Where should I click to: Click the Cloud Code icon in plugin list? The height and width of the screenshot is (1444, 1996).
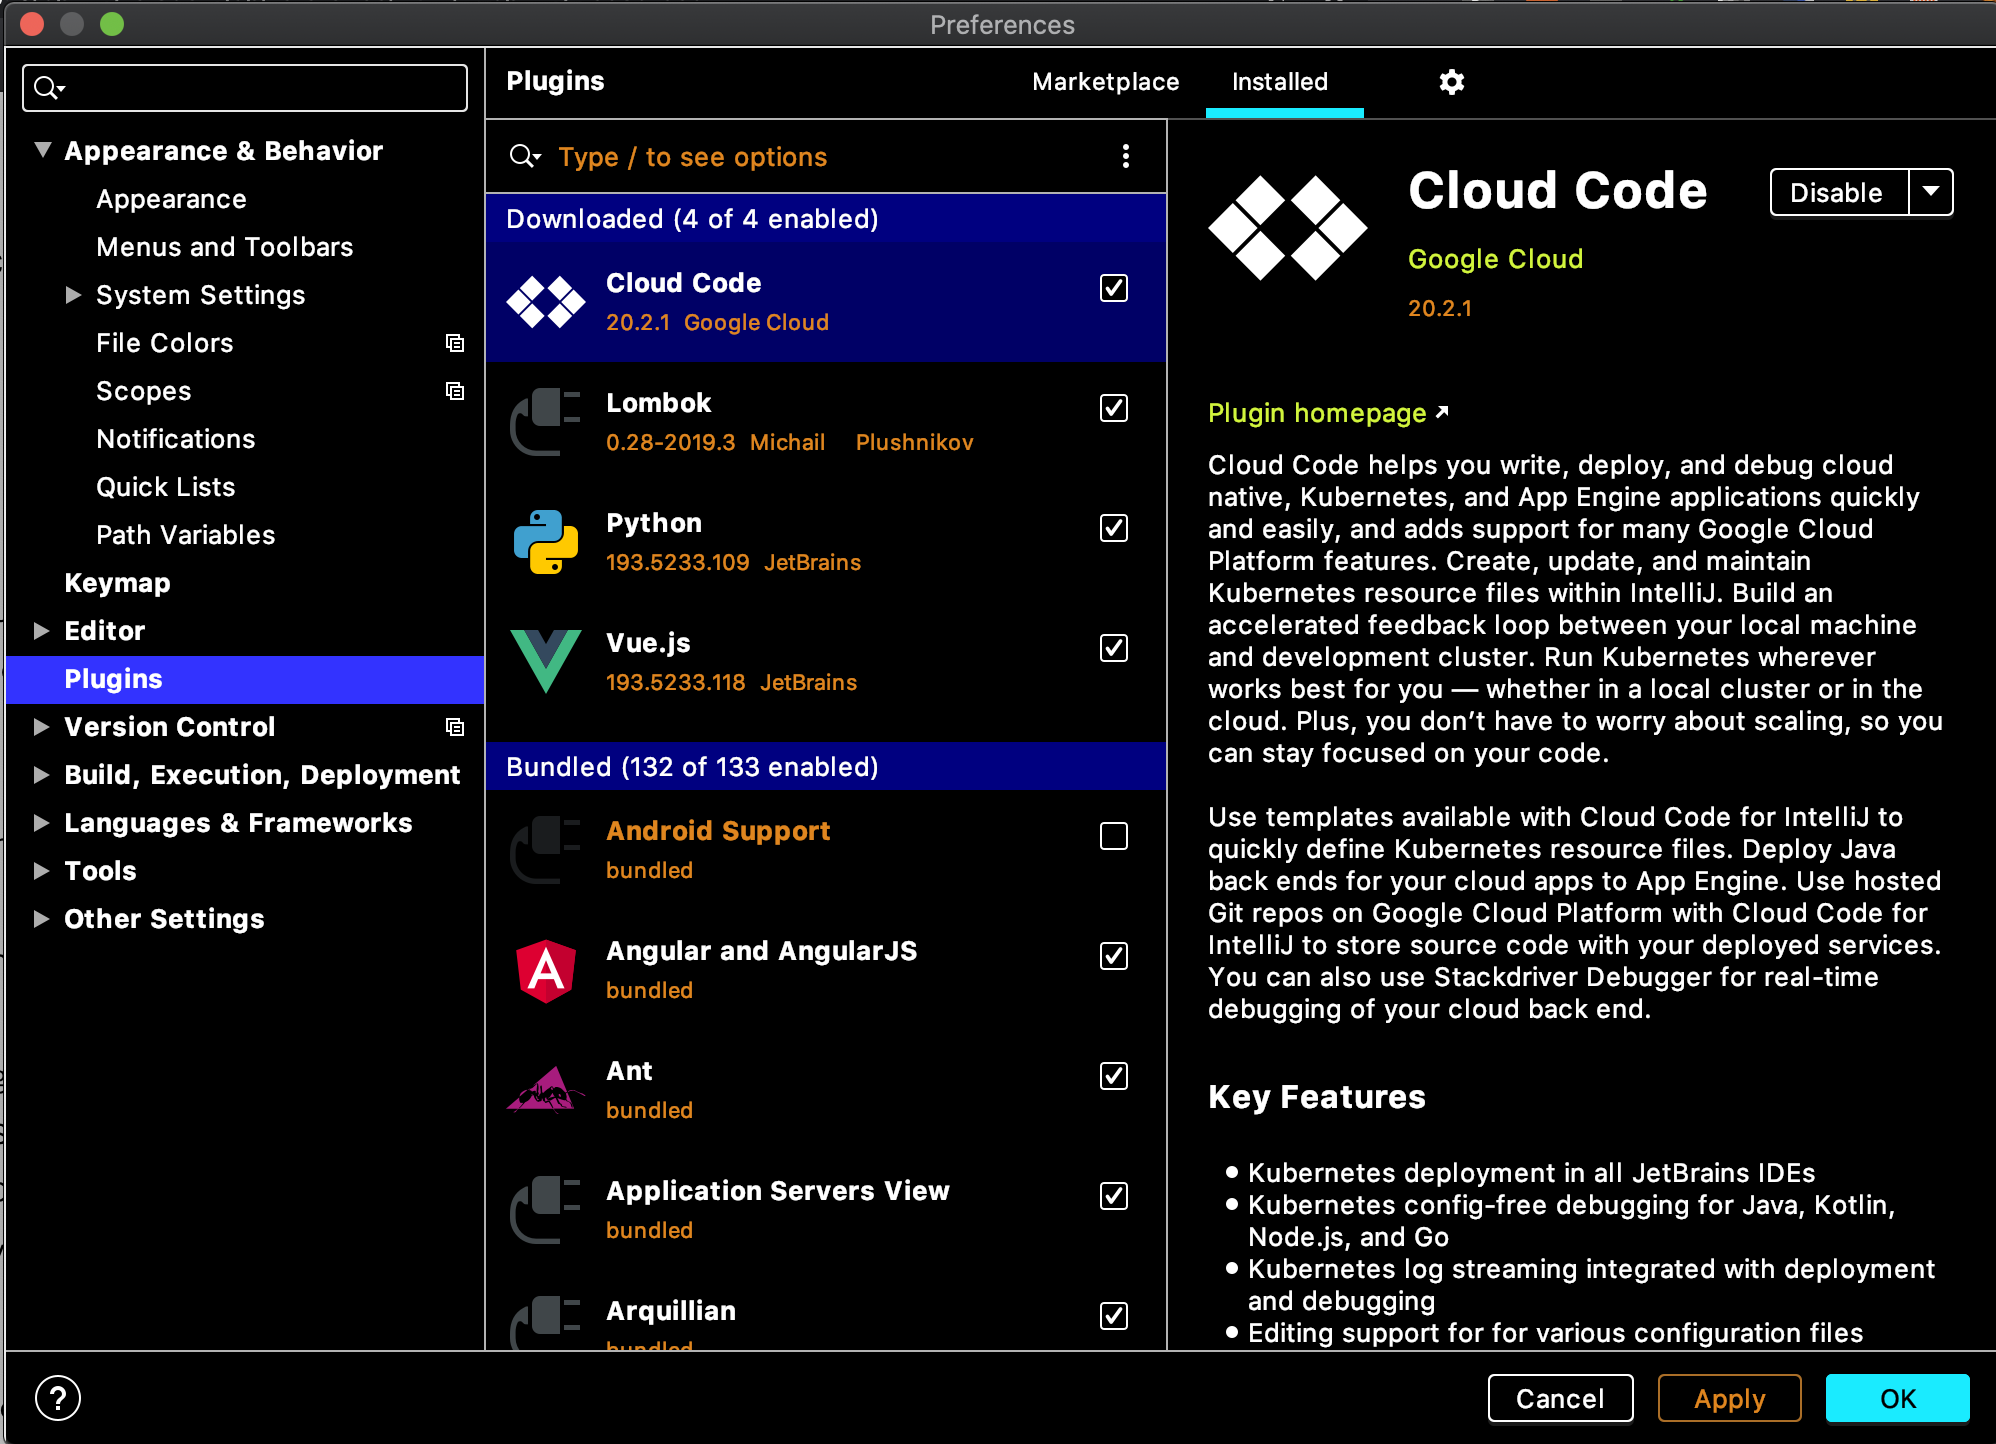point(545,301)
